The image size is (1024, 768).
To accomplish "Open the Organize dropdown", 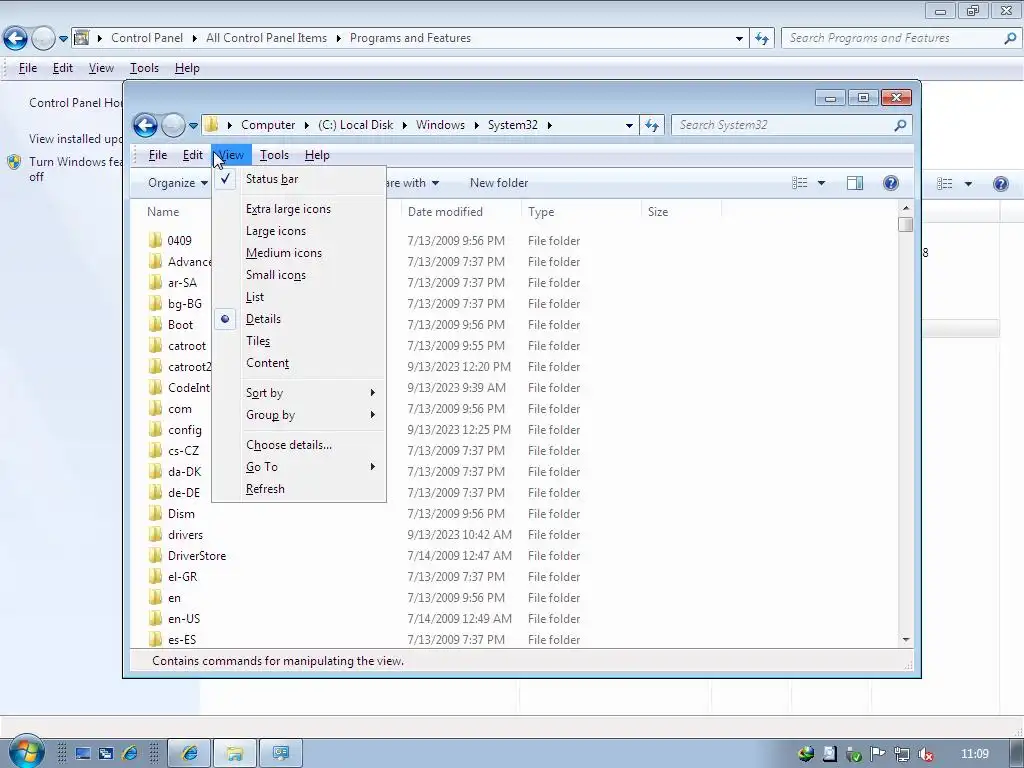I will coord(178,183).
